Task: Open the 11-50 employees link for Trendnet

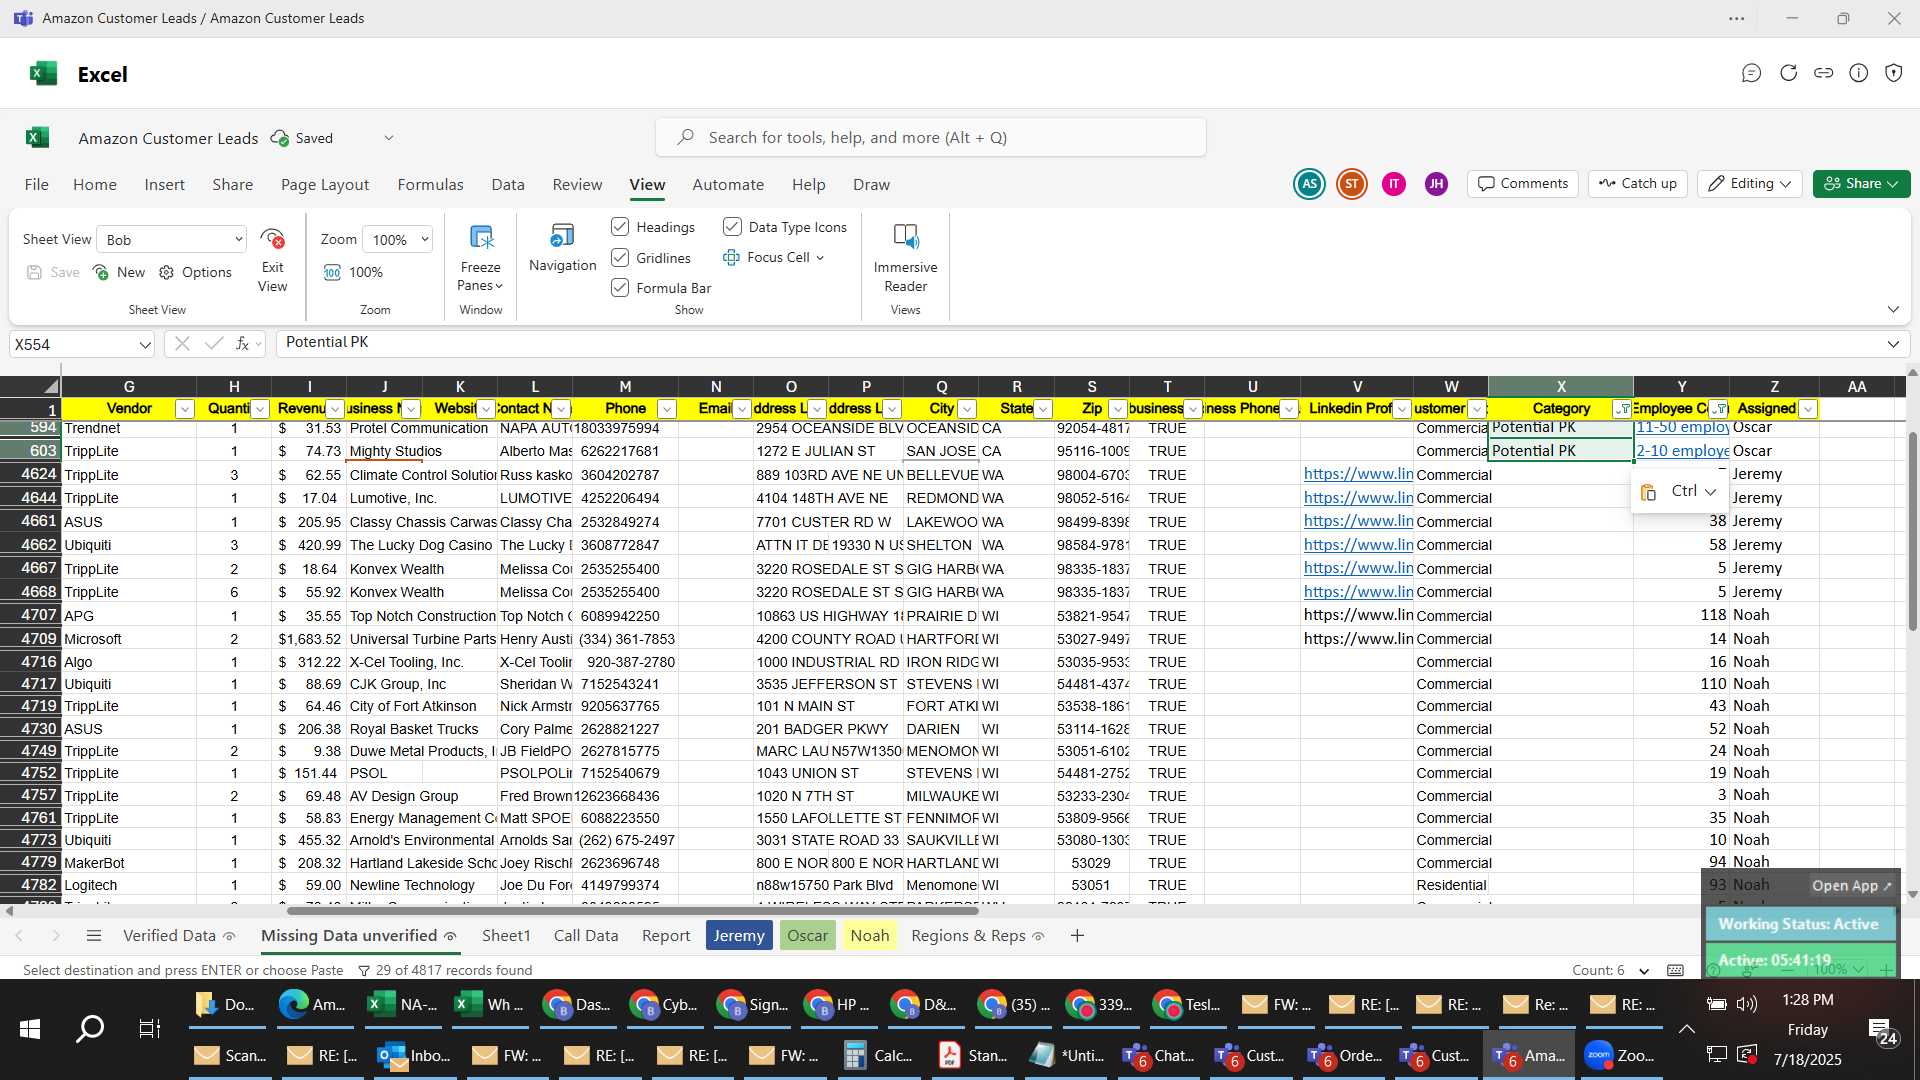Action: coord(1682,428)
